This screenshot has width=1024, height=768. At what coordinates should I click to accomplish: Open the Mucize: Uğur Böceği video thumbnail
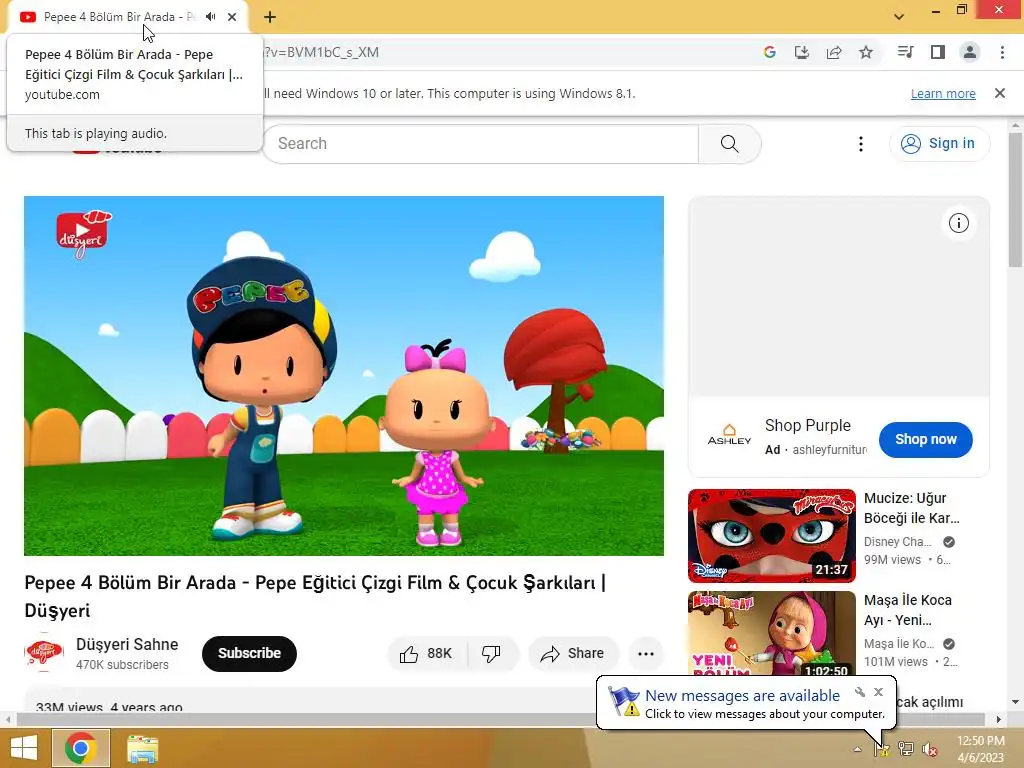click(x=771, y=536)
